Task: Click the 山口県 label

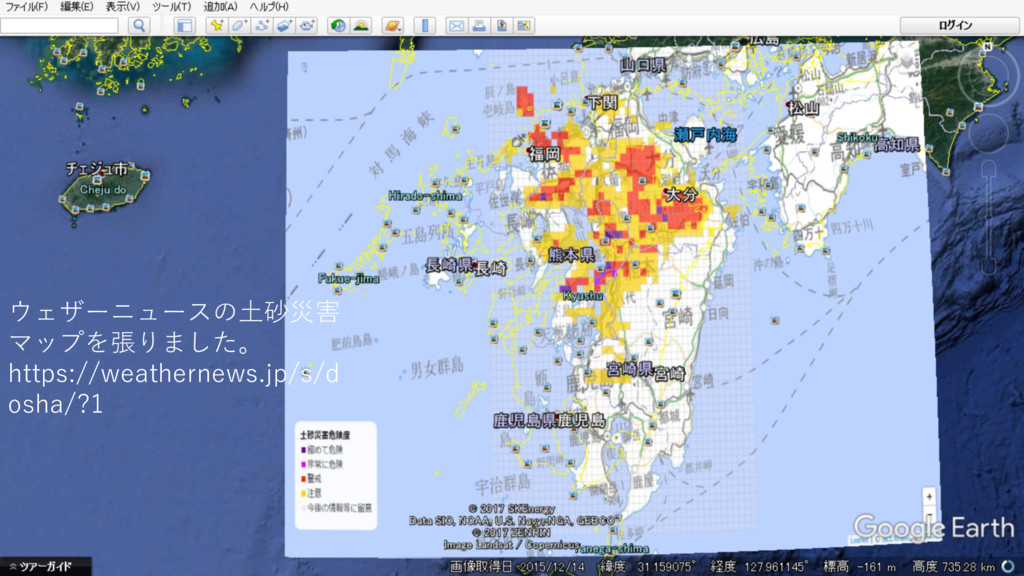Action: point(643,65)
